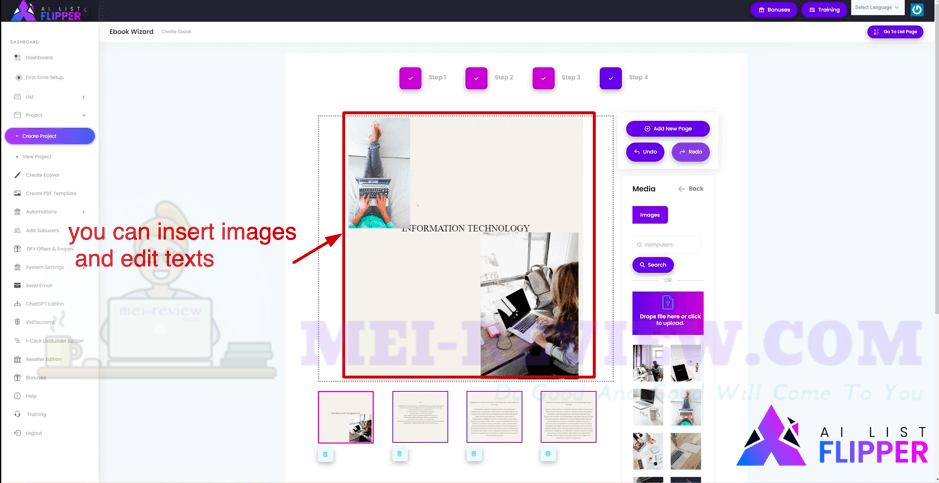This screenshot has width=939, height=483.
Task: Click the Step 1 checkmark box
Action: (x=410, y=78)
